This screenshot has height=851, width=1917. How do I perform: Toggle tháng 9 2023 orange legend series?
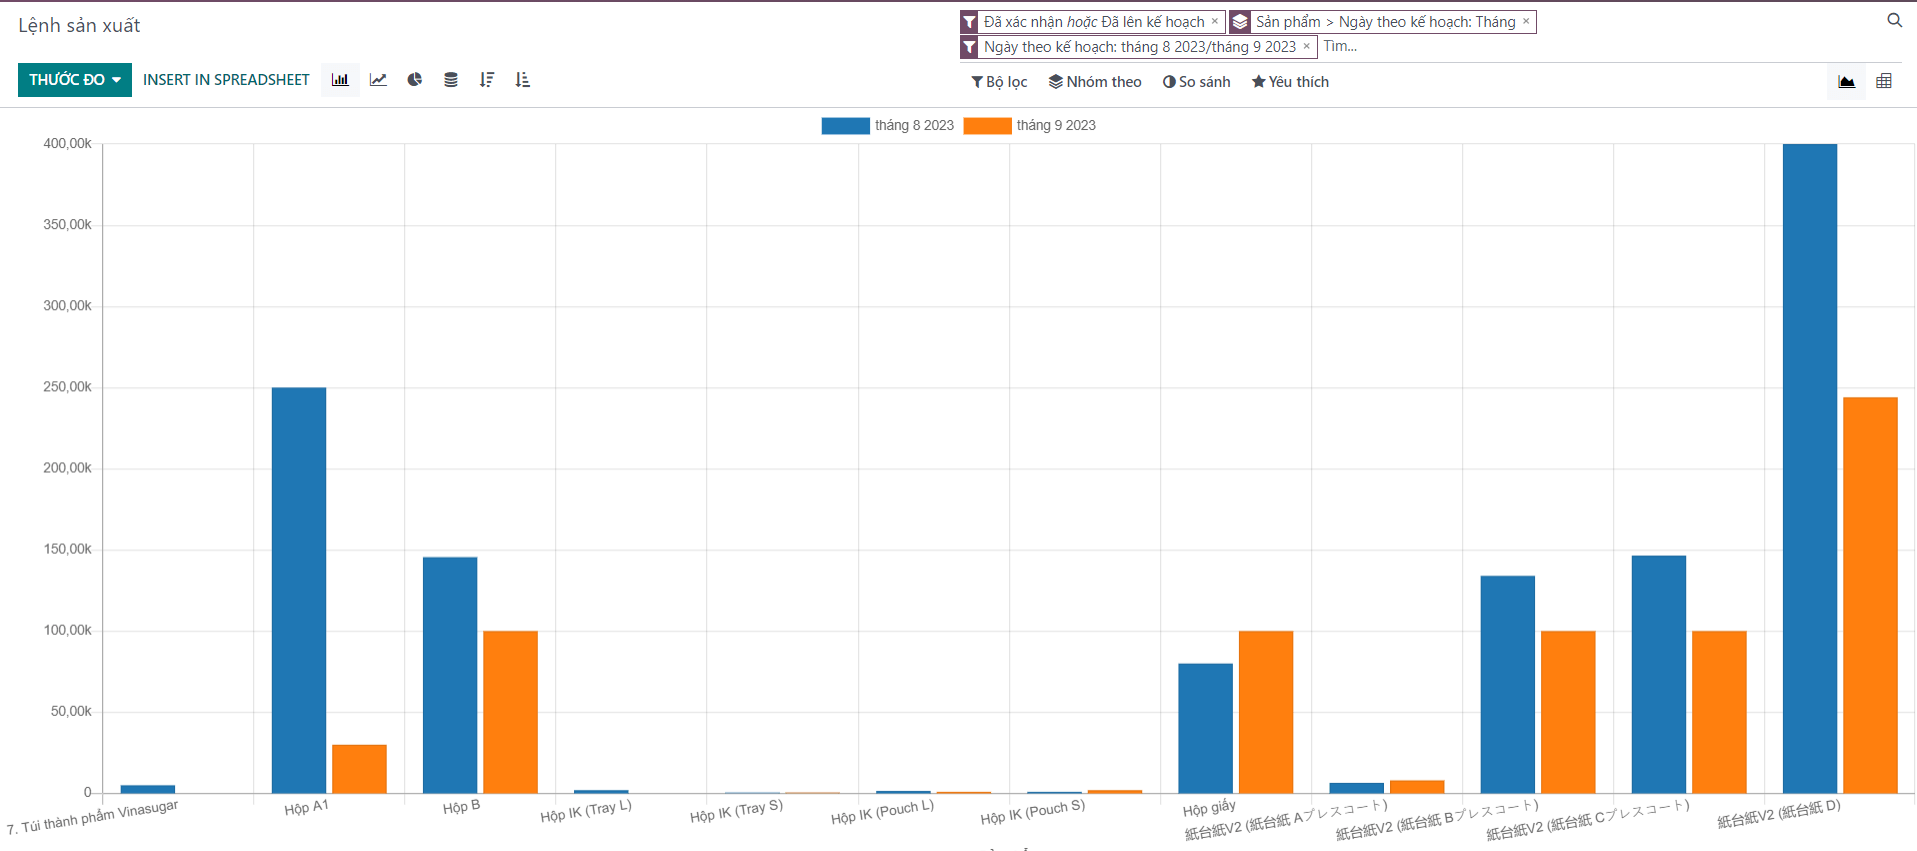tap(1030, 126)
